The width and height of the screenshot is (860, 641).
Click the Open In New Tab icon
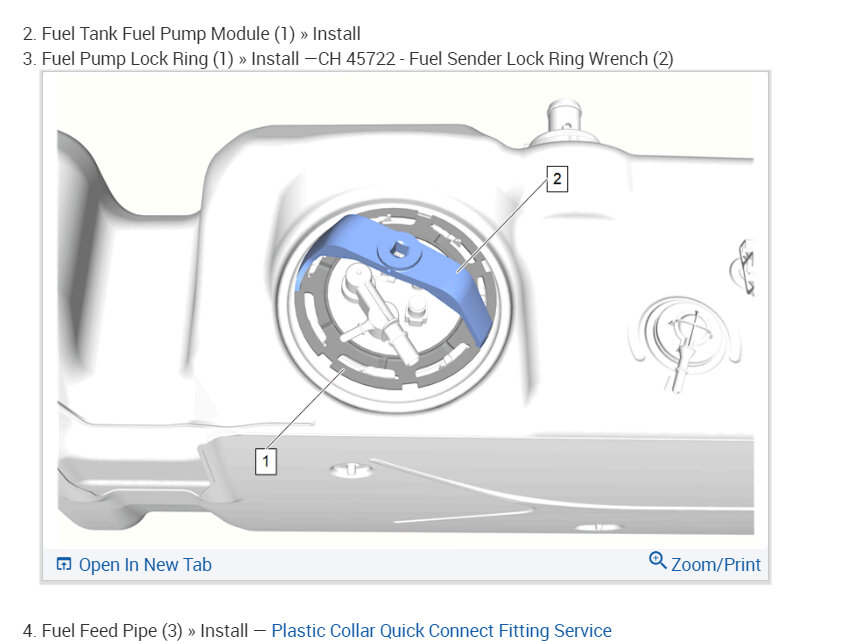[64, 564]
